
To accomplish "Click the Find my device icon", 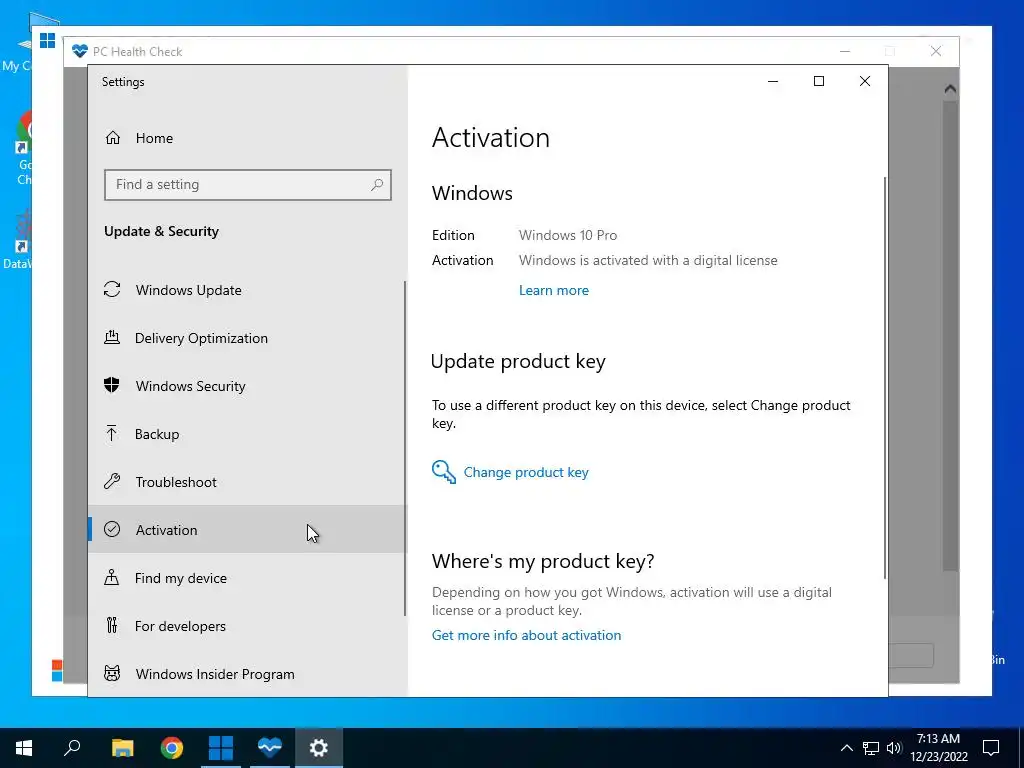I will point(112,577).
